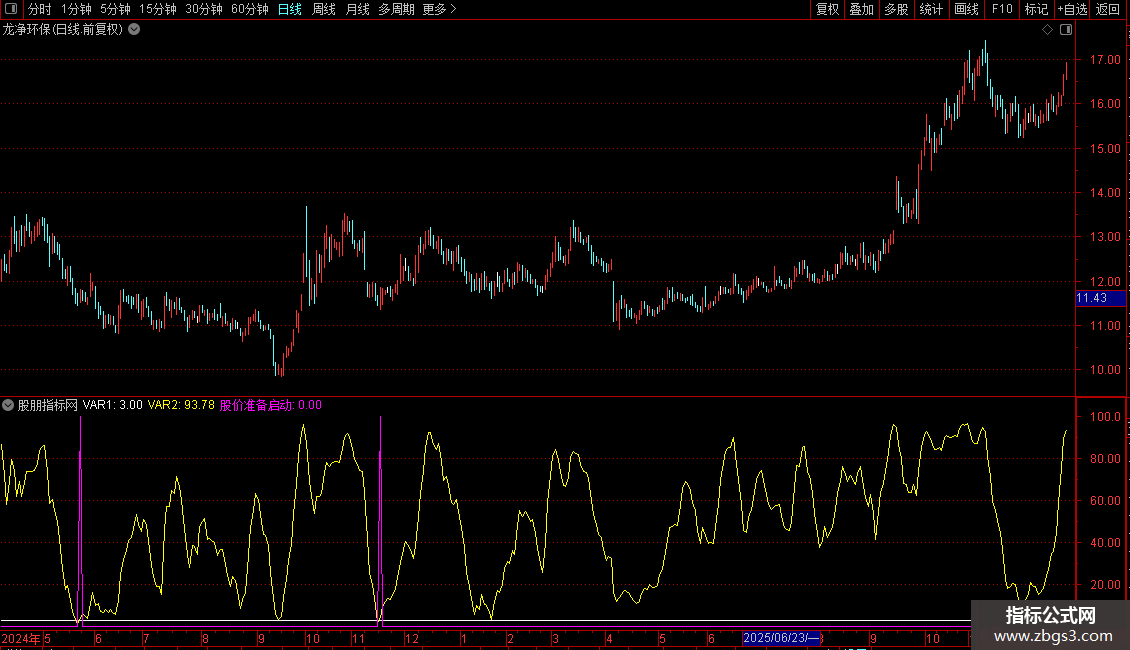
Task: Expand the 更多 more periods menu
Action: (439, 9)
